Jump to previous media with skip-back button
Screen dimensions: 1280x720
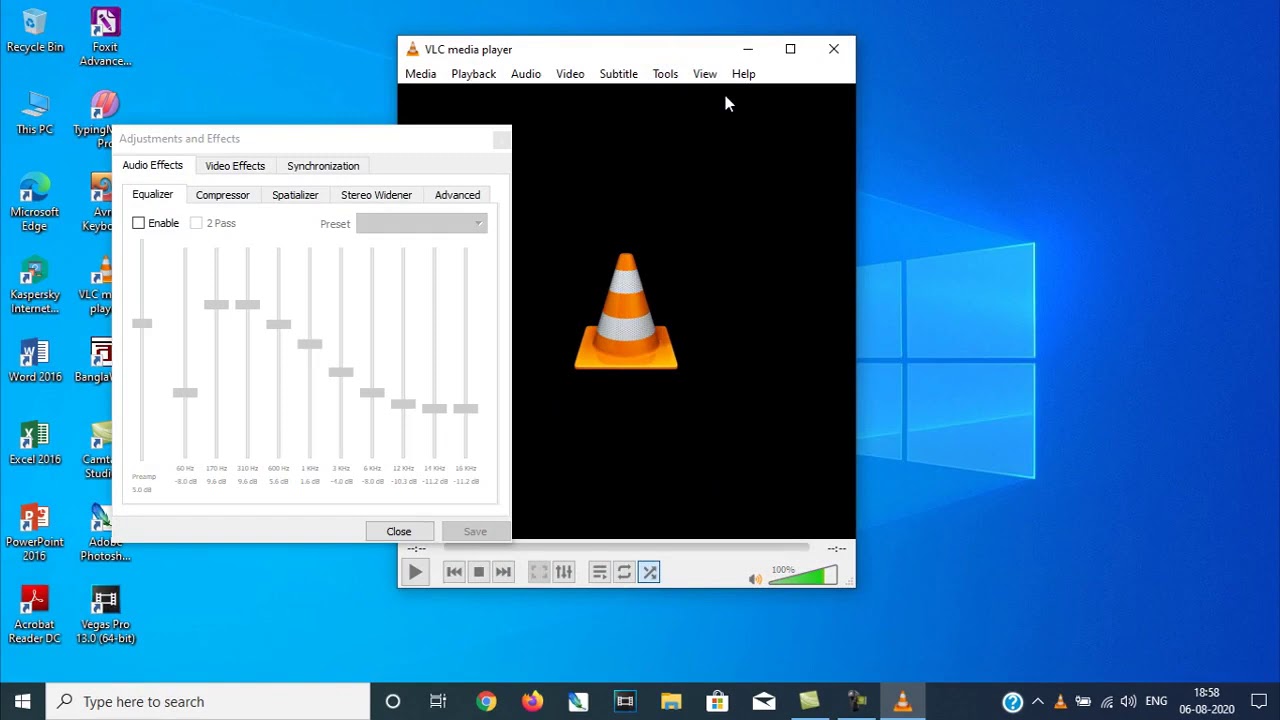point(454,572)
